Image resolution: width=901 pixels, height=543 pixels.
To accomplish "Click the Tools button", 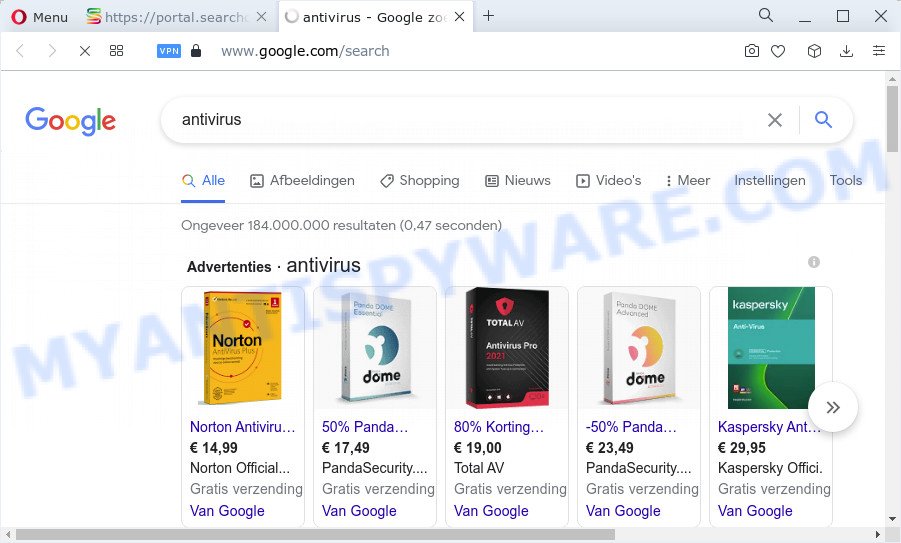I will (845, 180).
